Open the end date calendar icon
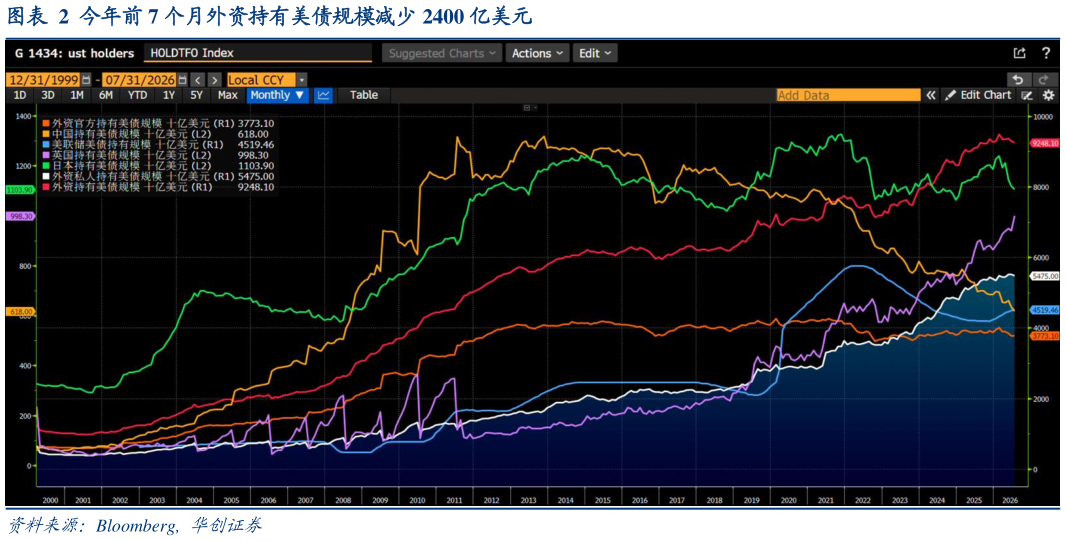Viewport: 1066px width, 541px height. [182, 80]
